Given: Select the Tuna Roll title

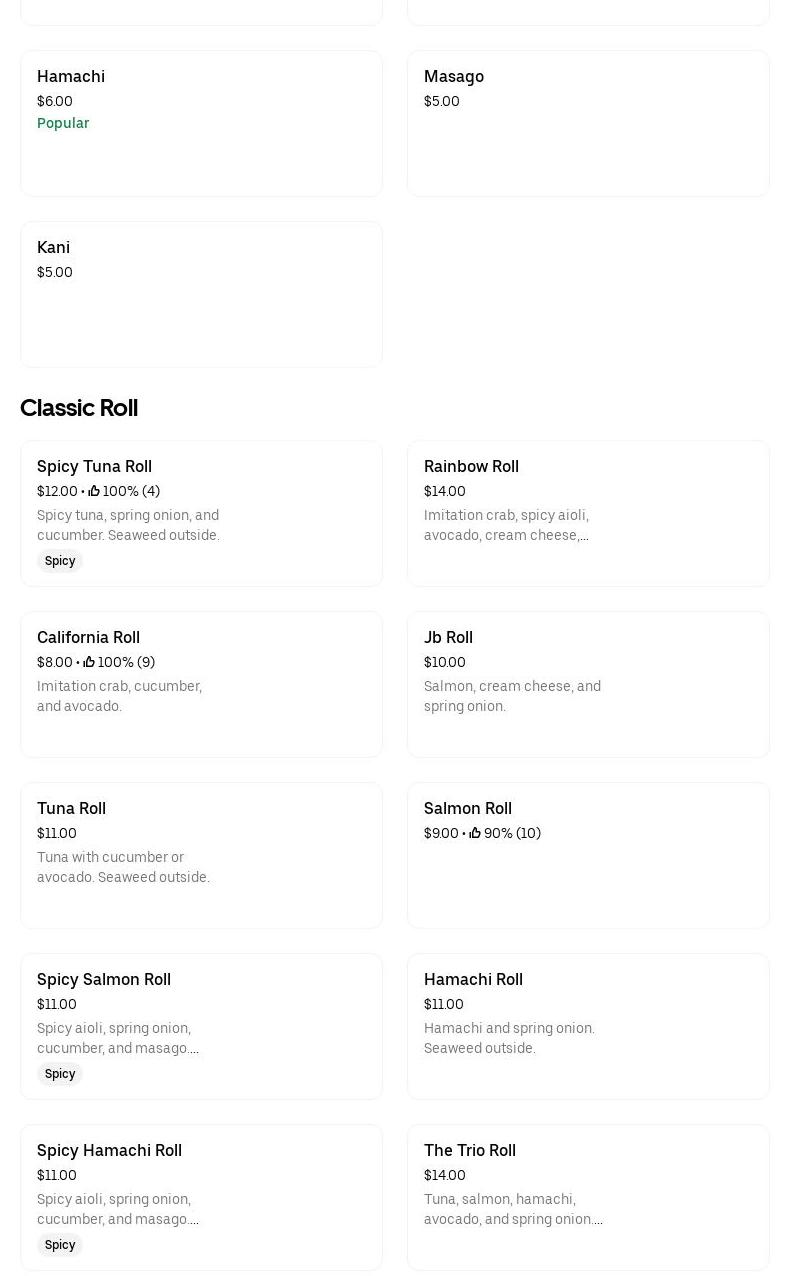Looking at the screenshot, I should pyautogui.click(x=71, y=809).
